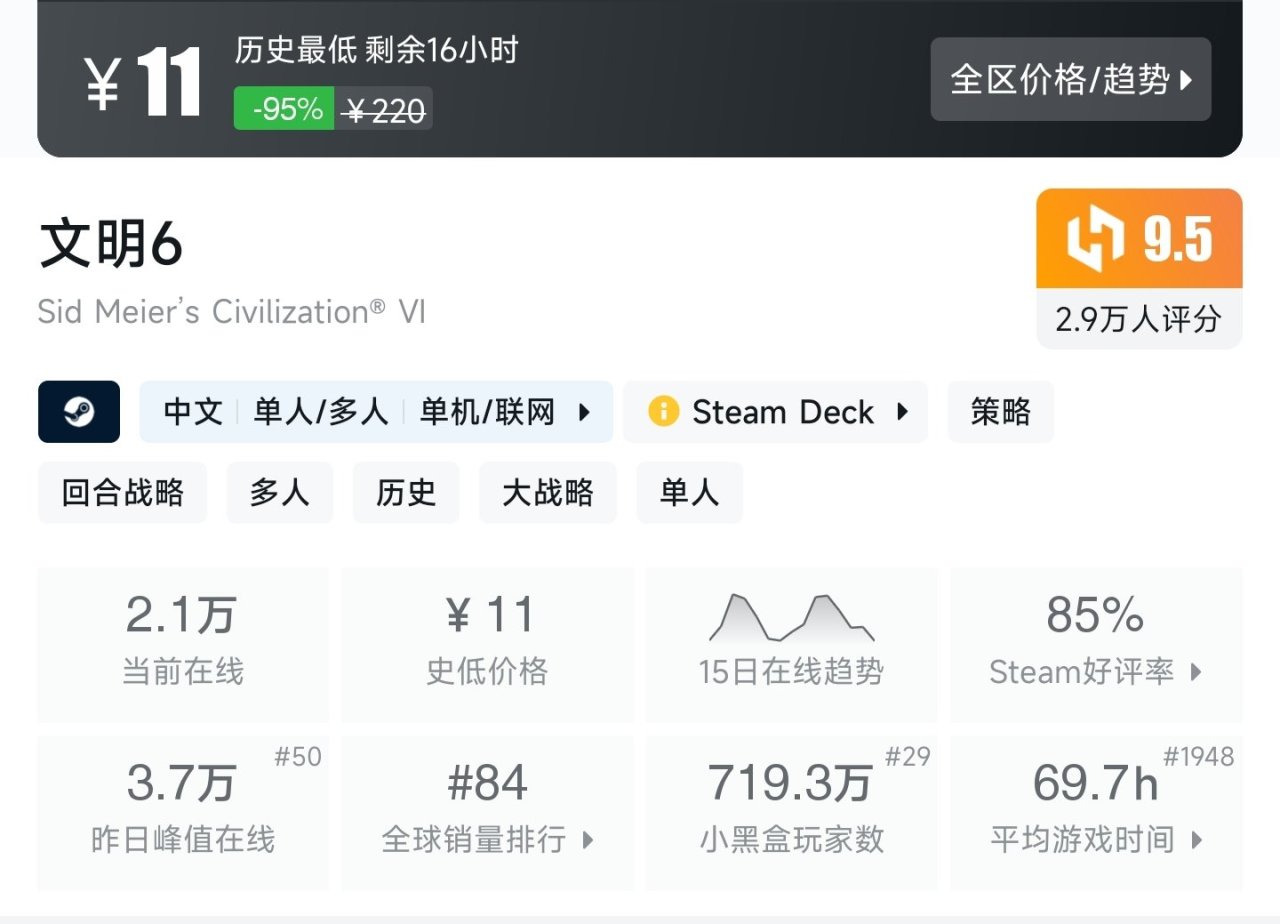
Task: Open global sales ranking arrow
Action: (588, 840)
